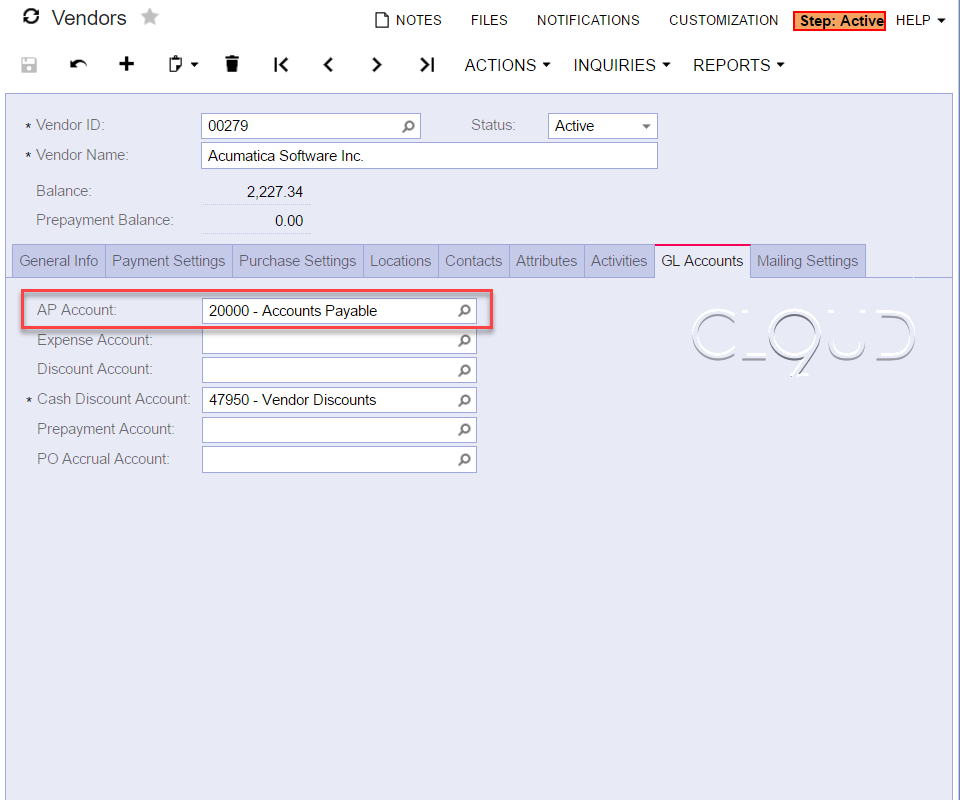Open Cash Discount Account lookup magnifier

tap(465, 400)
